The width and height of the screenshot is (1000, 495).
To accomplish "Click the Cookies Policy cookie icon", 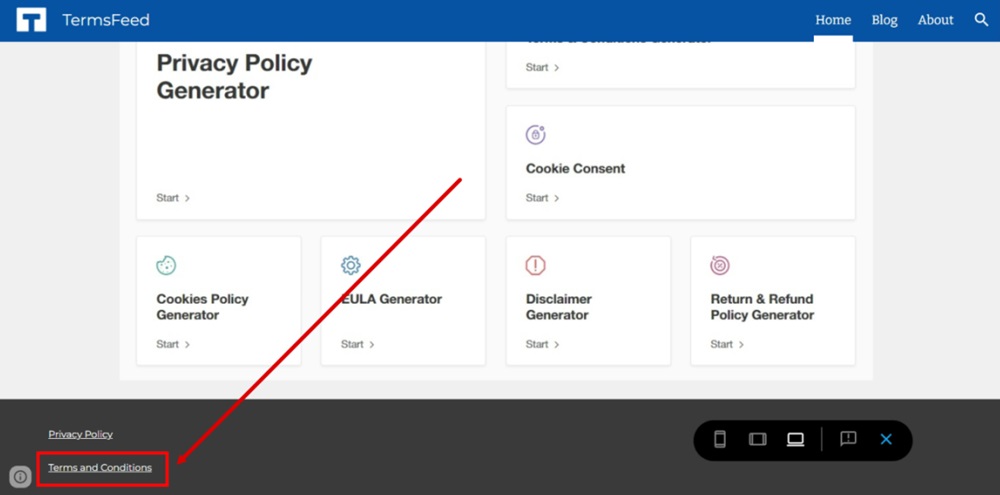I will pyautogui.click(x=166, y=265).
